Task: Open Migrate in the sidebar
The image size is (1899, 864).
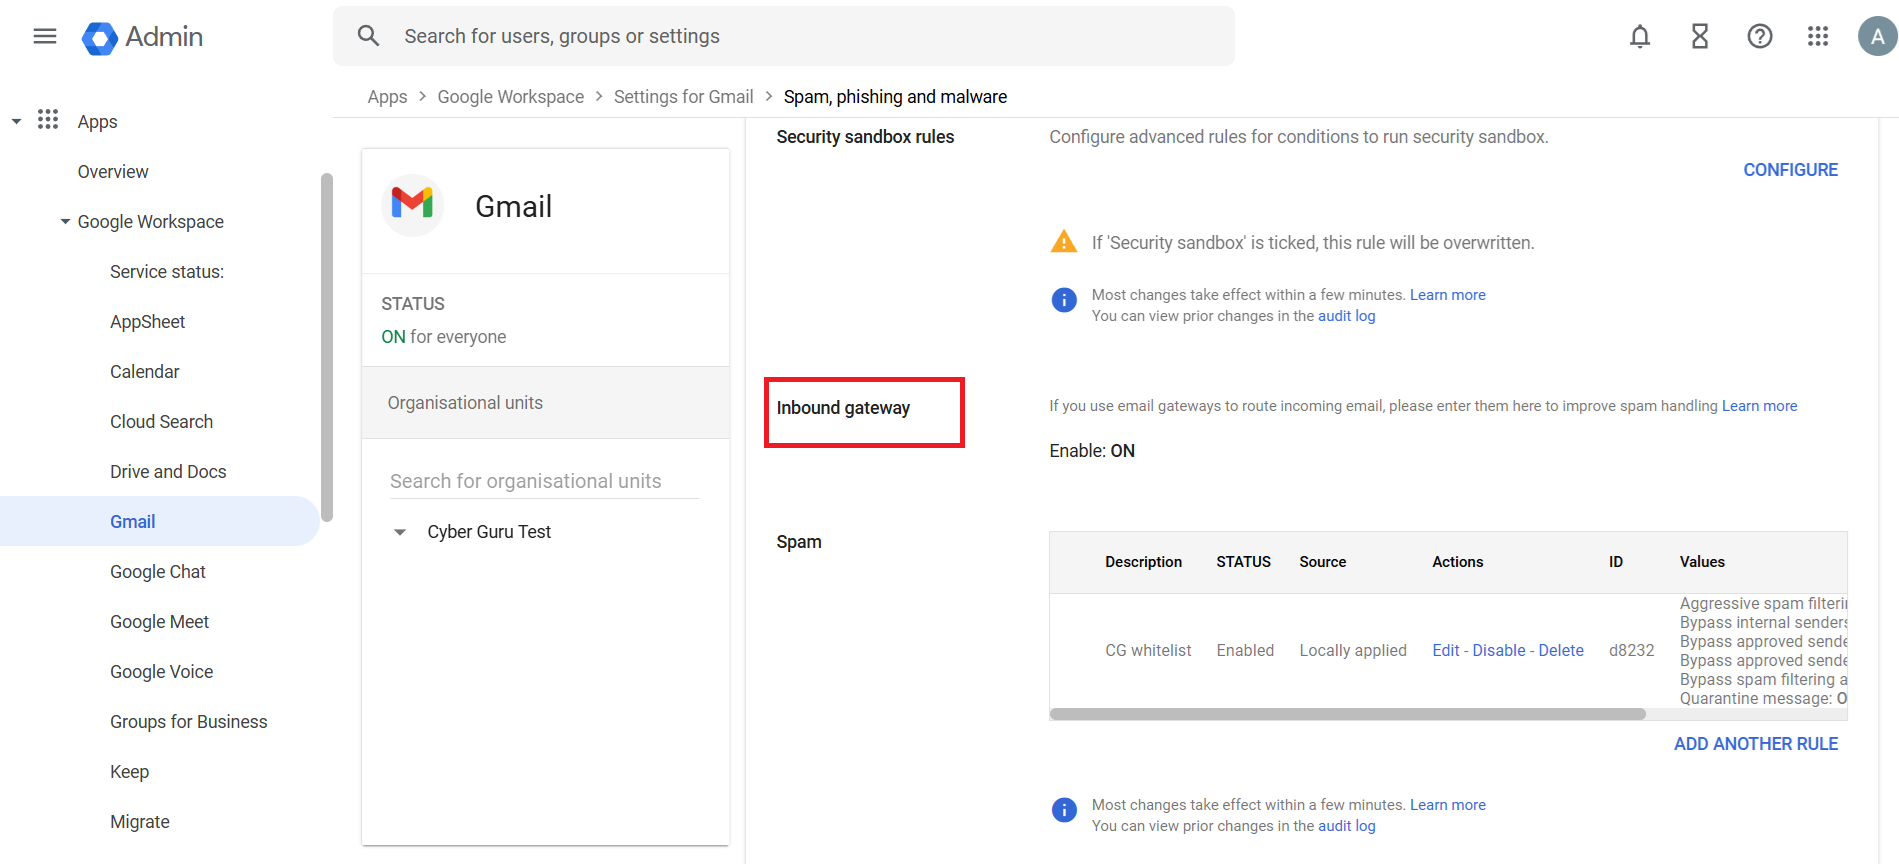Action: coord(140,822)
